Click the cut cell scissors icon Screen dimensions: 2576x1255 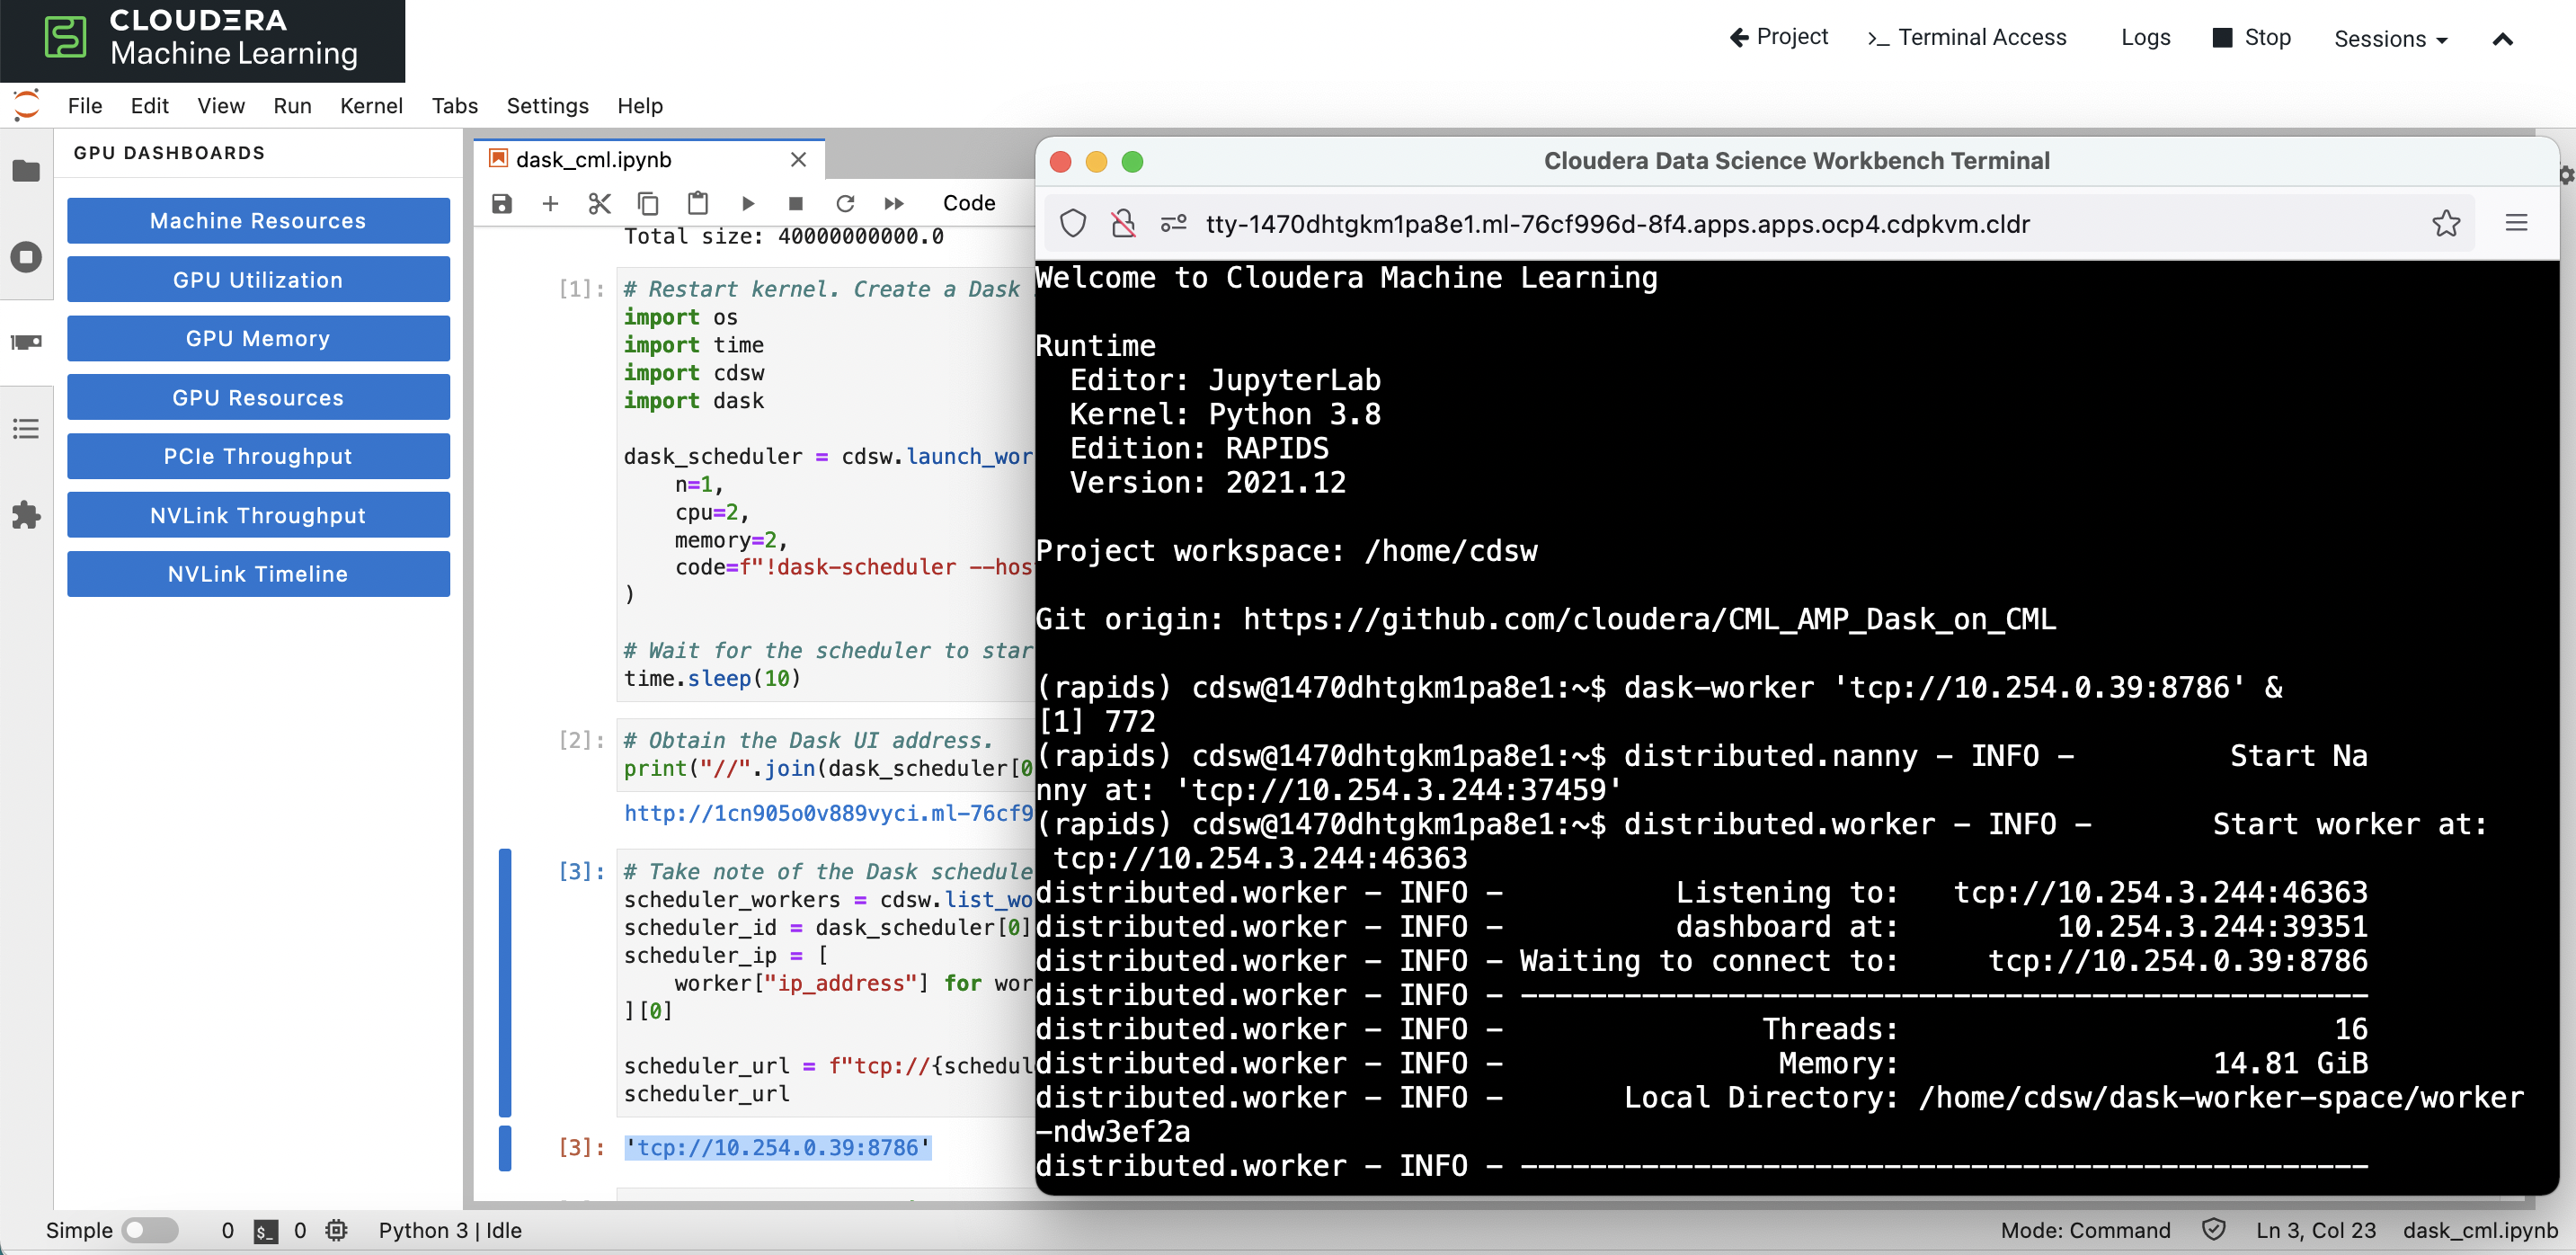(599, 203)
